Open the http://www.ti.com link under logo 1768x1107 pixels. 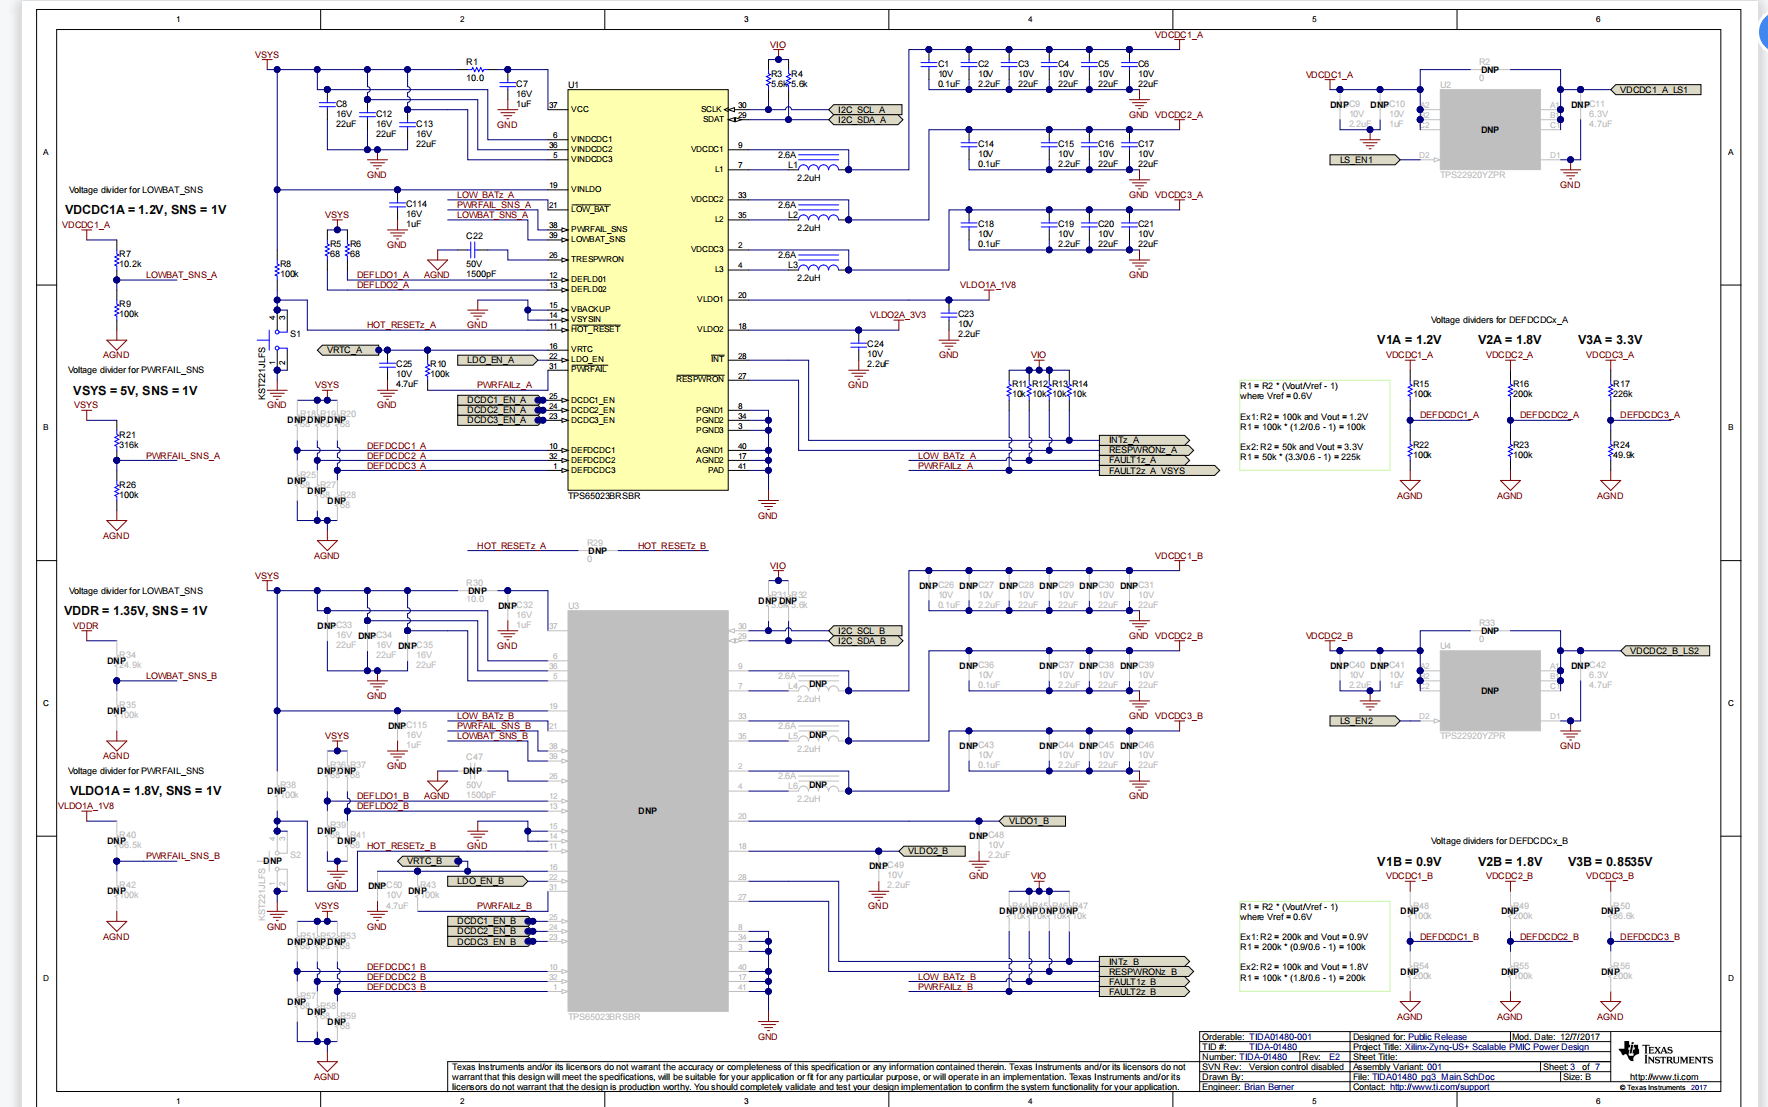coord(1663,1077)
